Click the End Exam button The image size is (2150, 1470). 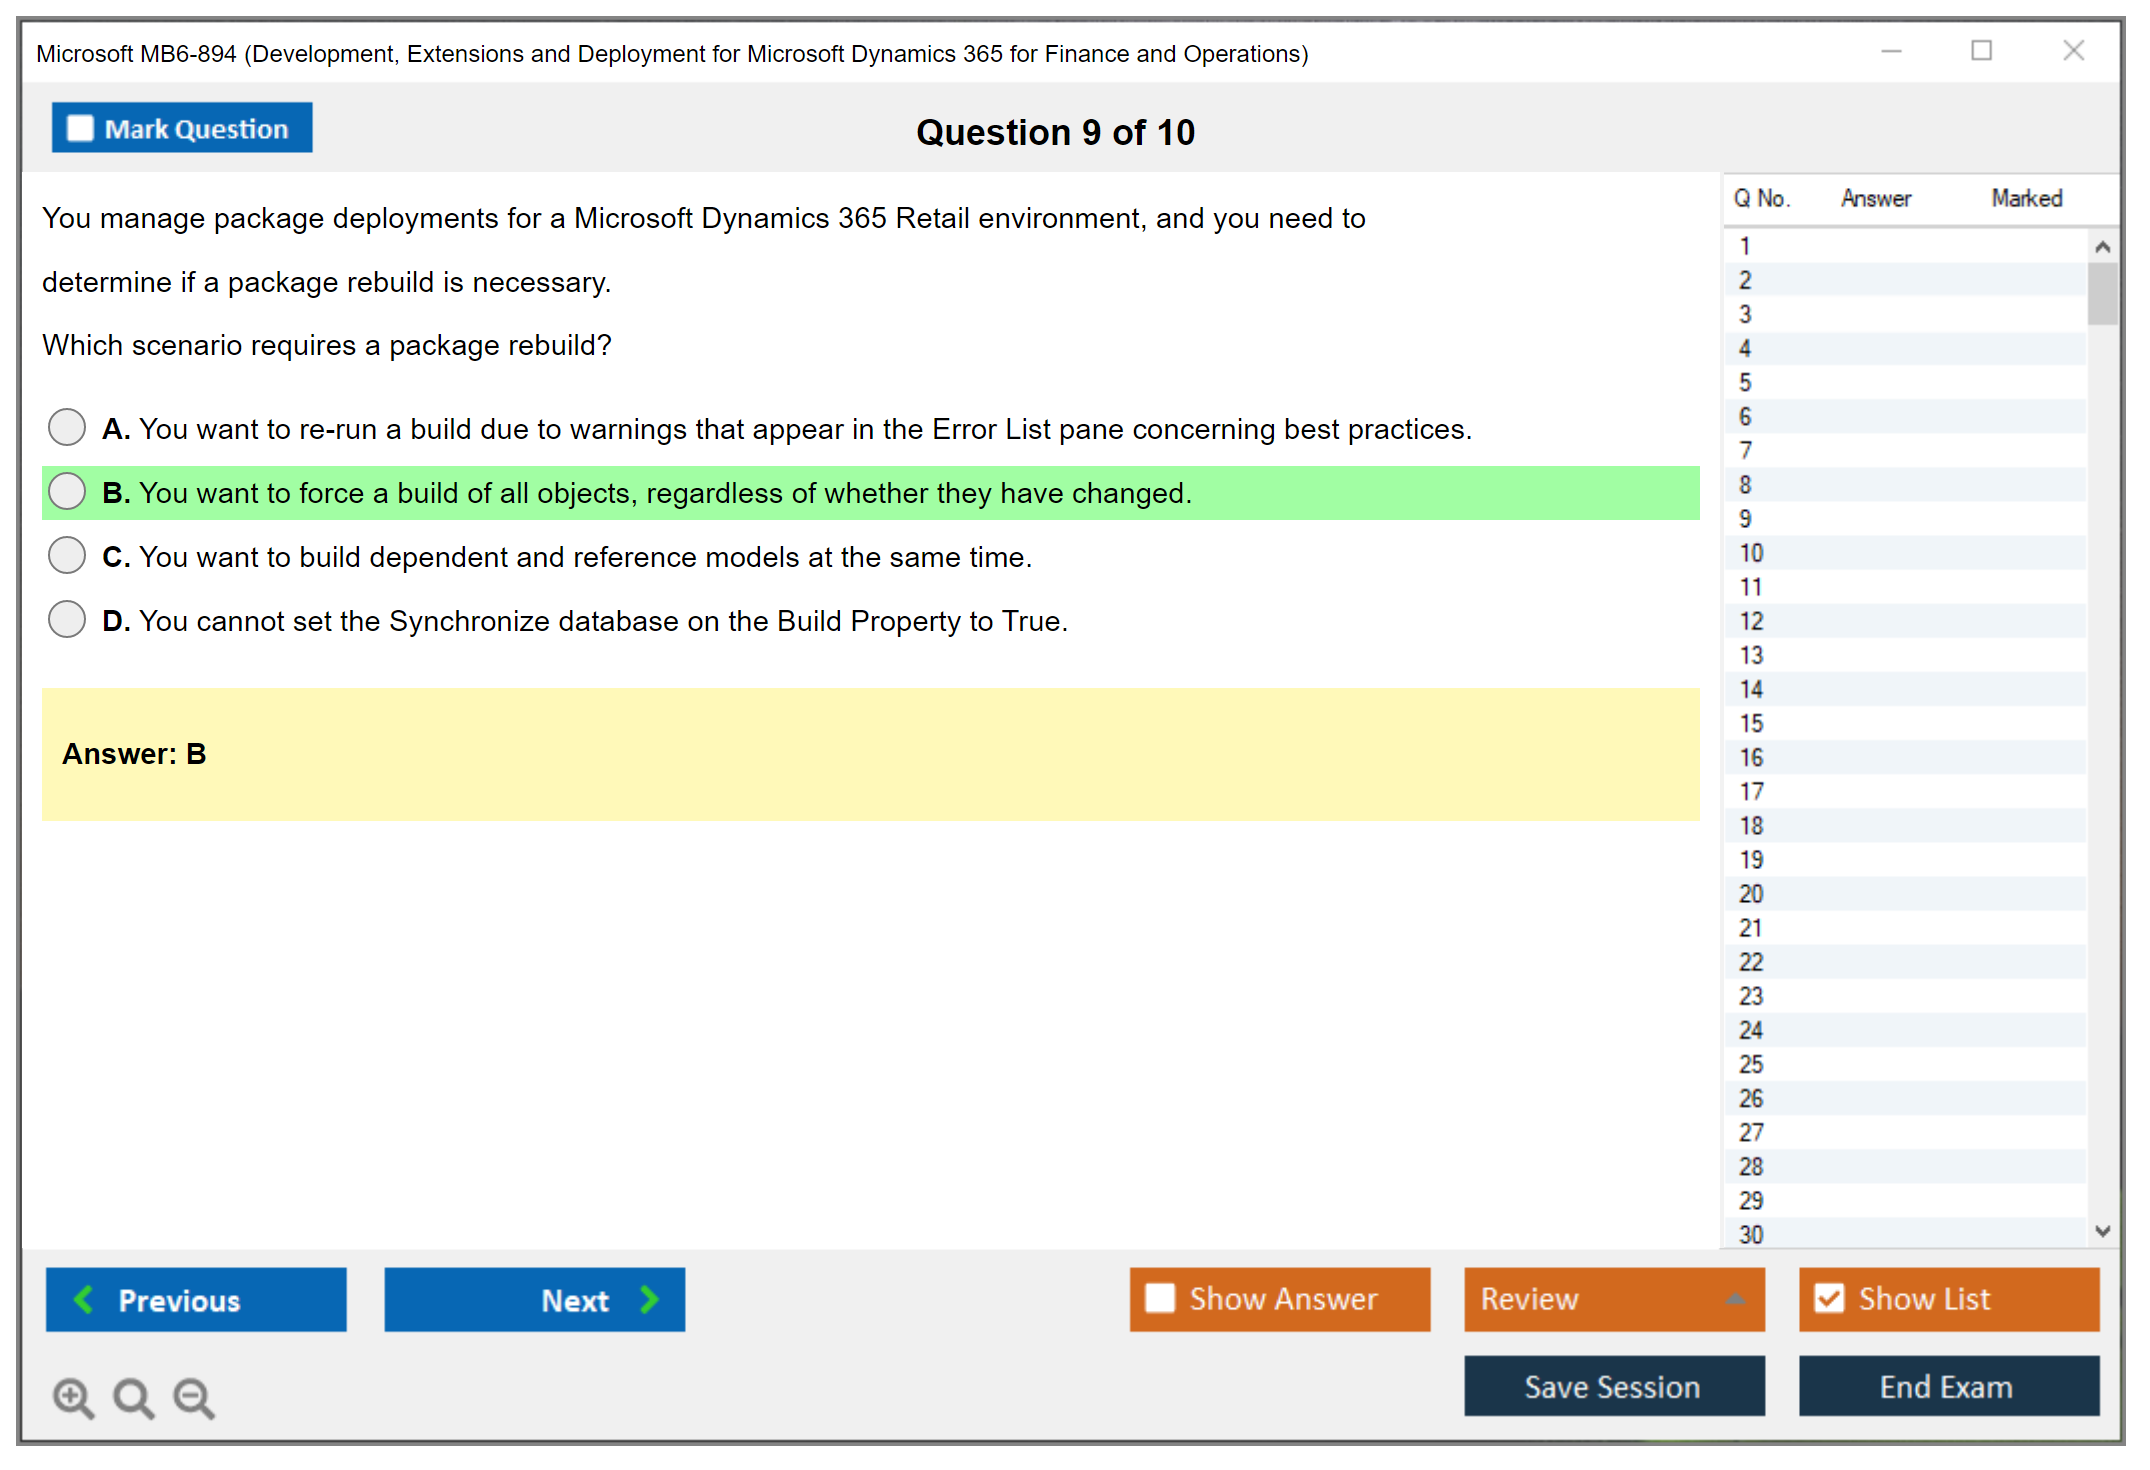pos(1947,1386)
